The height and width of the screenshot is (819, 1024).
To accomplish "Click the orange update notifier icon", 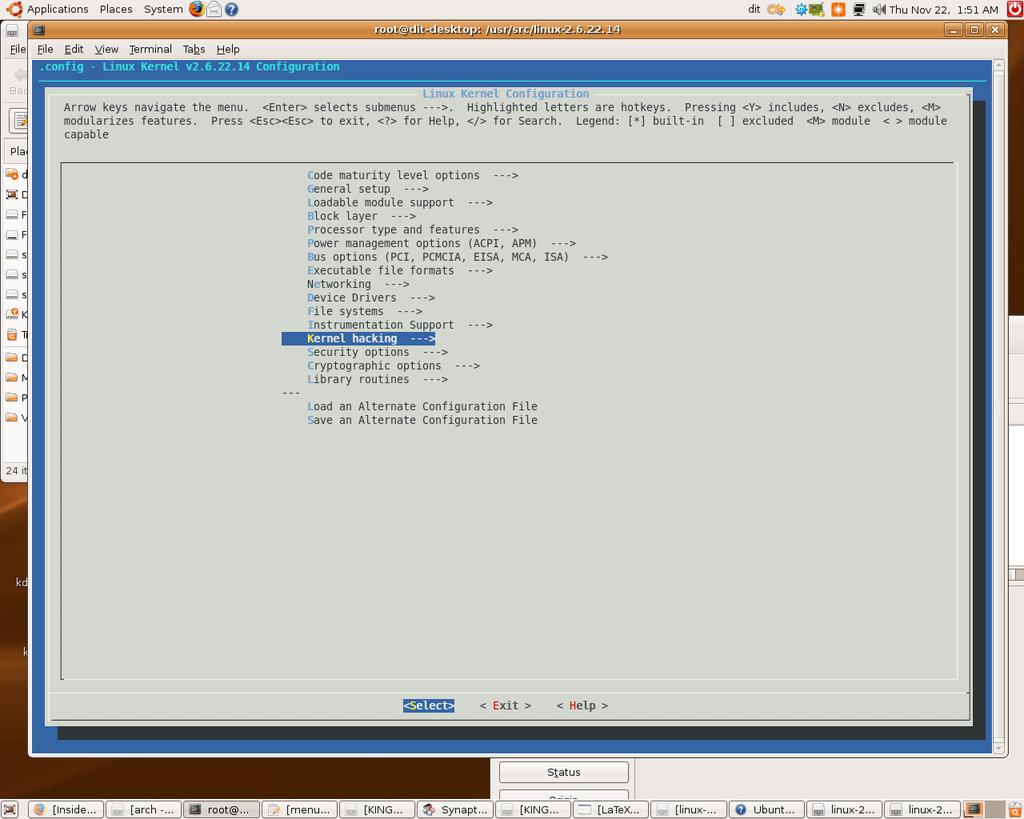I will pos(838,9).
